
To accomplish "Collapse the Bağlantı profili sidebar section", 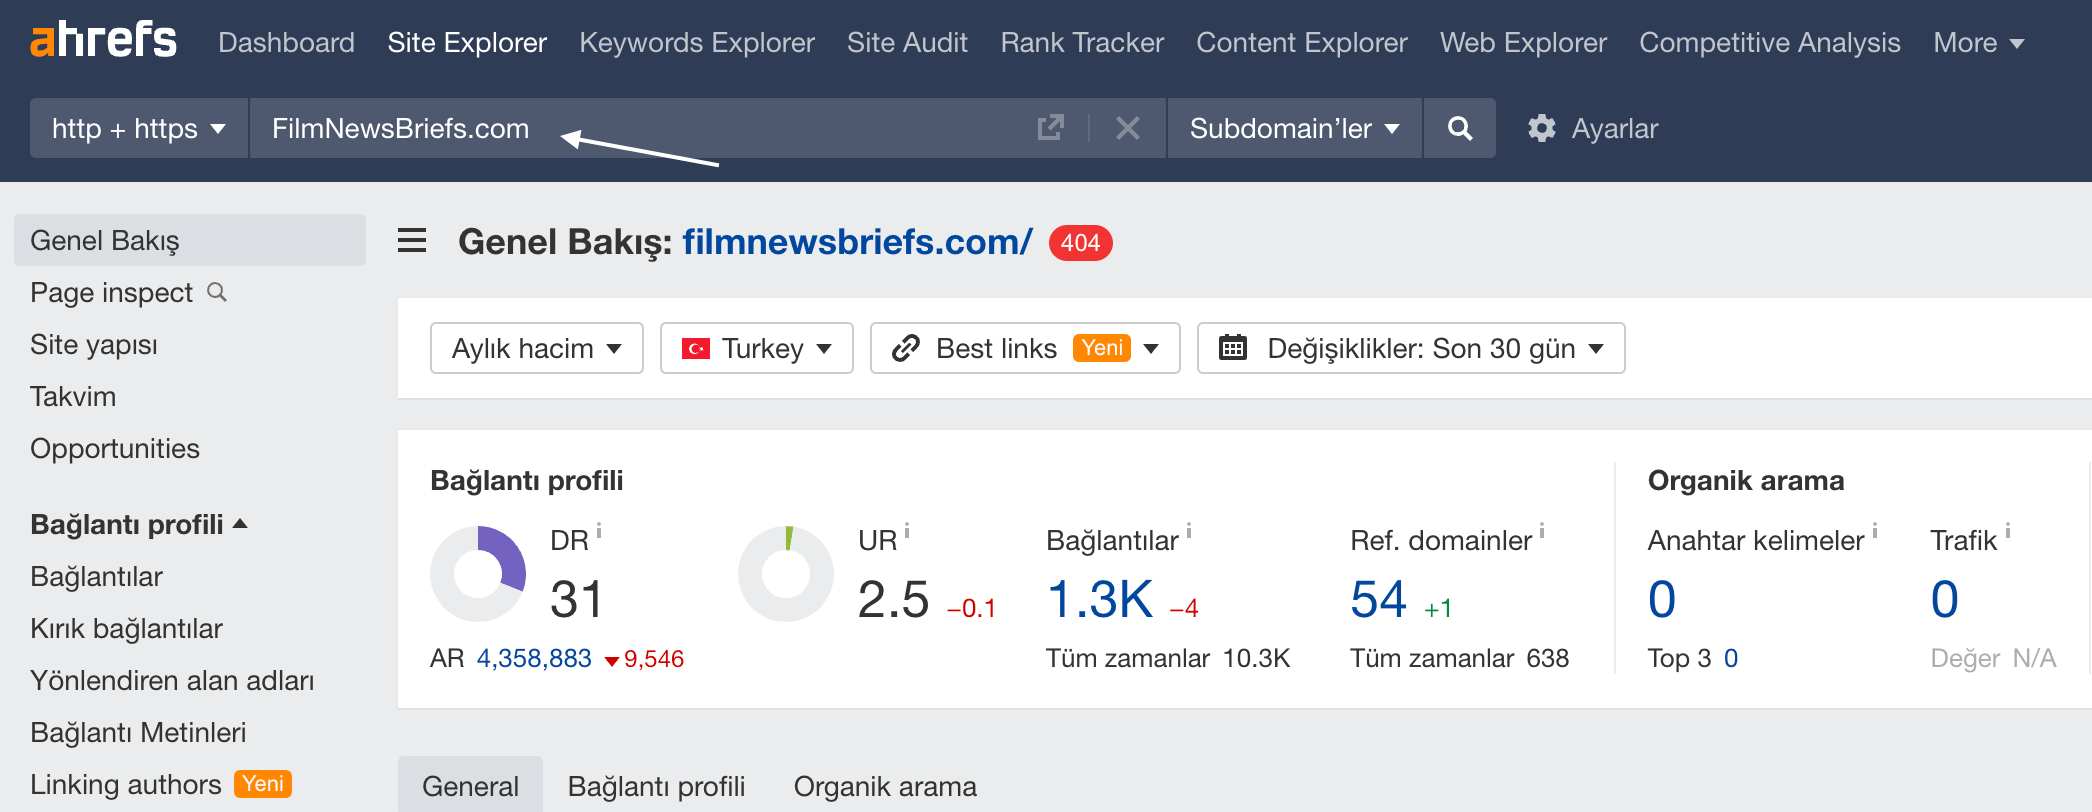I will 139,524.
